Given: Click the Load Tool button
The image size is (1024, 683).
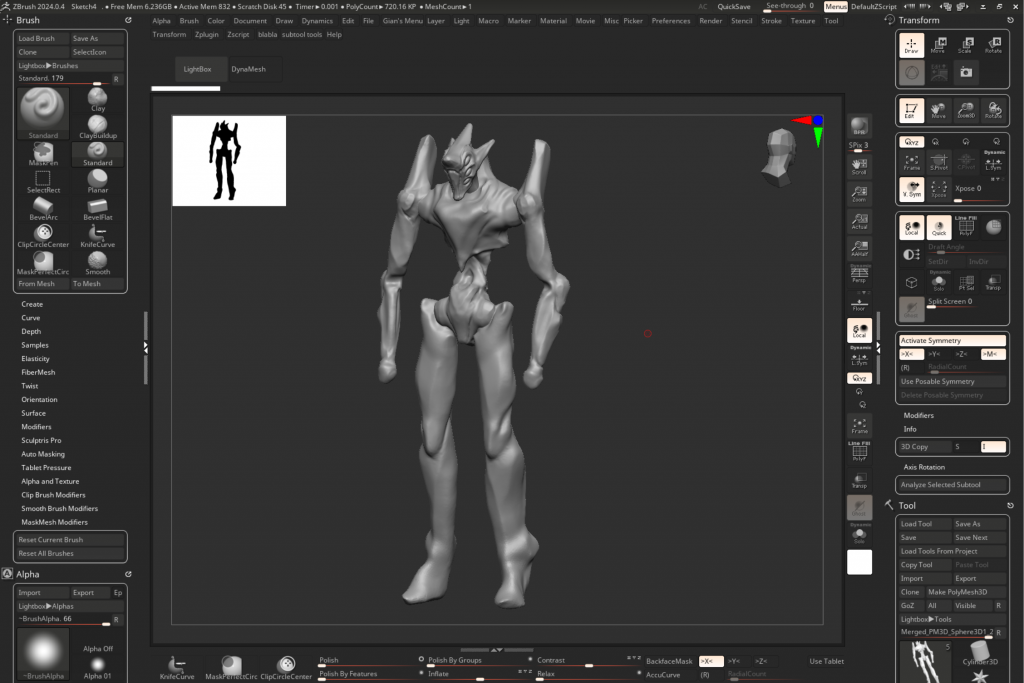Looking at the screenshot, I should (924, 524).
